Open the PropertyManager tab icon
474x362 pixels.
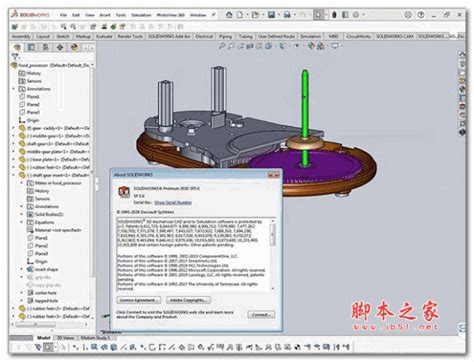[31, 47]
